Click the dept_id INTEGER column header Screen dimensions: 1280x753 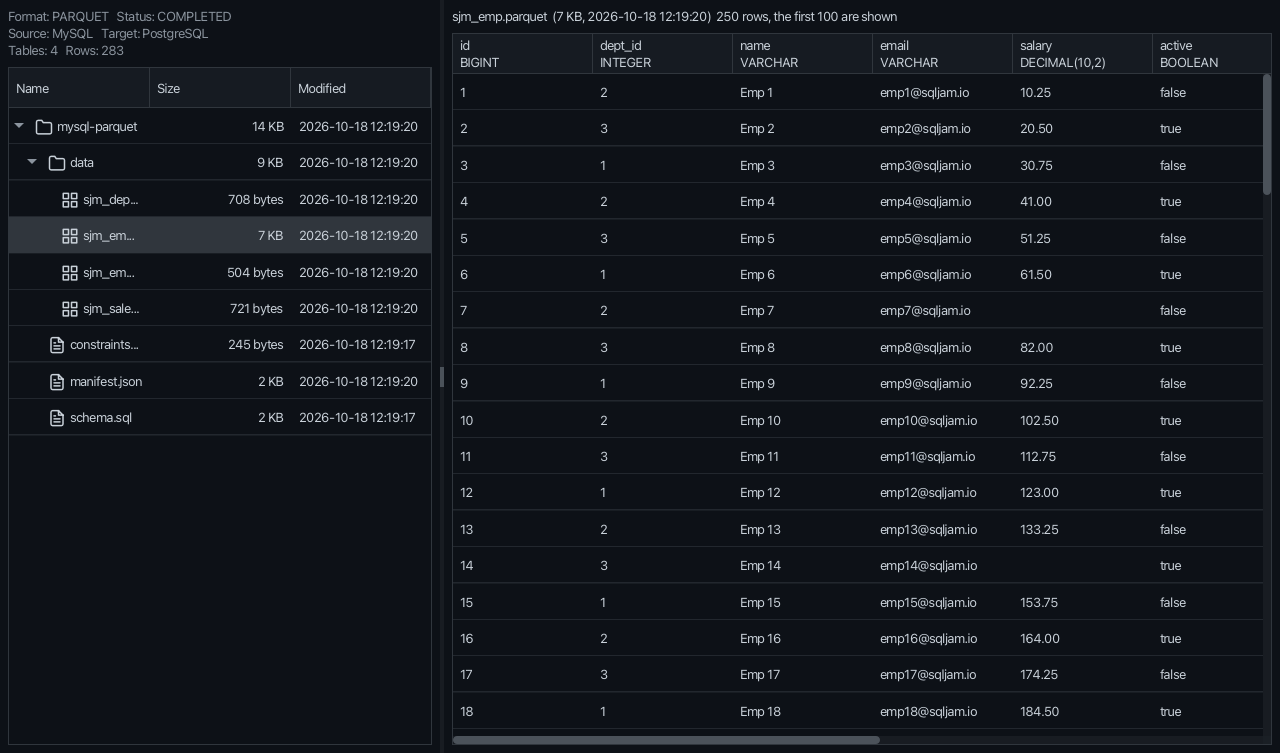pos(662,54)
